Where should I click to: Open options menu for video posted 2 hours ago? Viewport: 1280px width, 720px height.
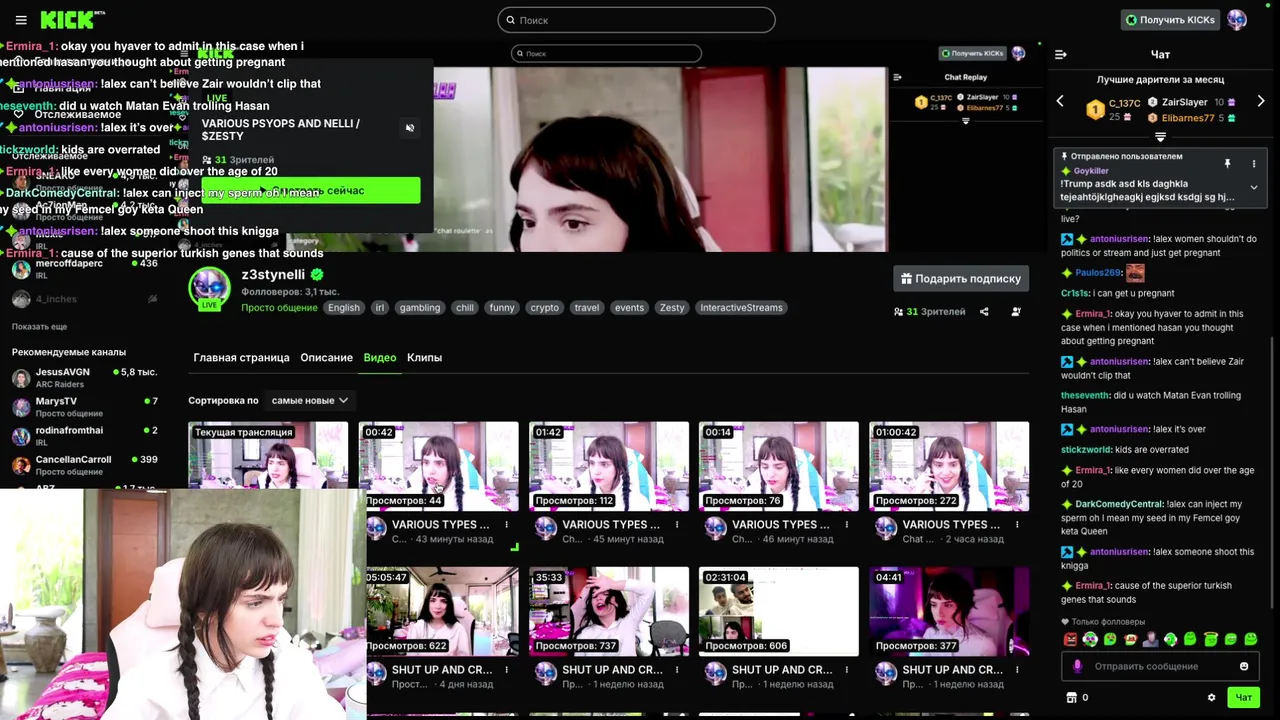point(1017,524)
